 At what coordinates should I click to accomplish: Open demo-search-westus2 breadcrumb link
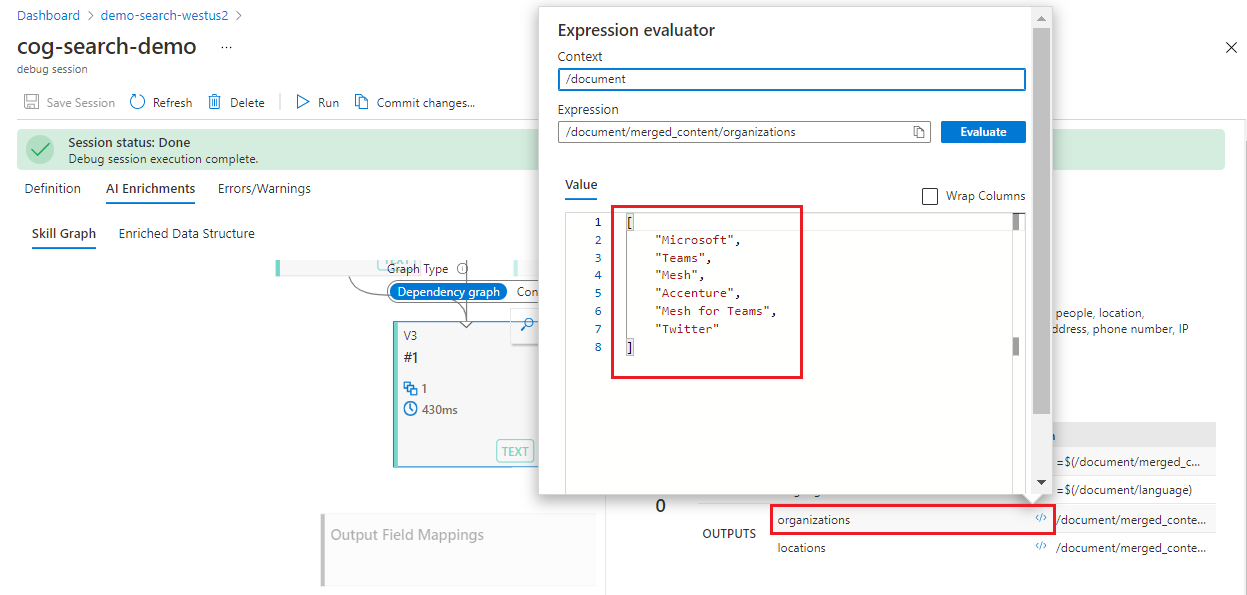coord(165,16)
